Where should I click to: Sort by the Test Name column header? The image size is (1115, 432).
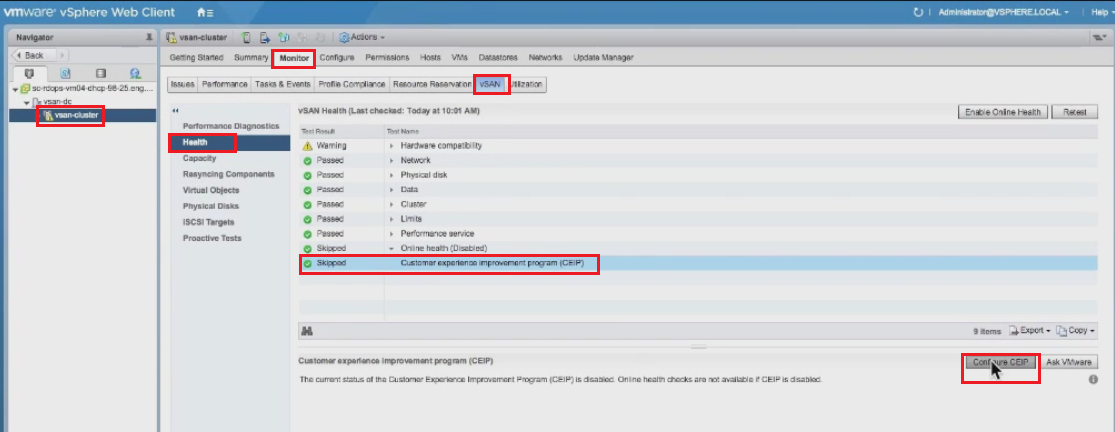[x=742, y=131]
